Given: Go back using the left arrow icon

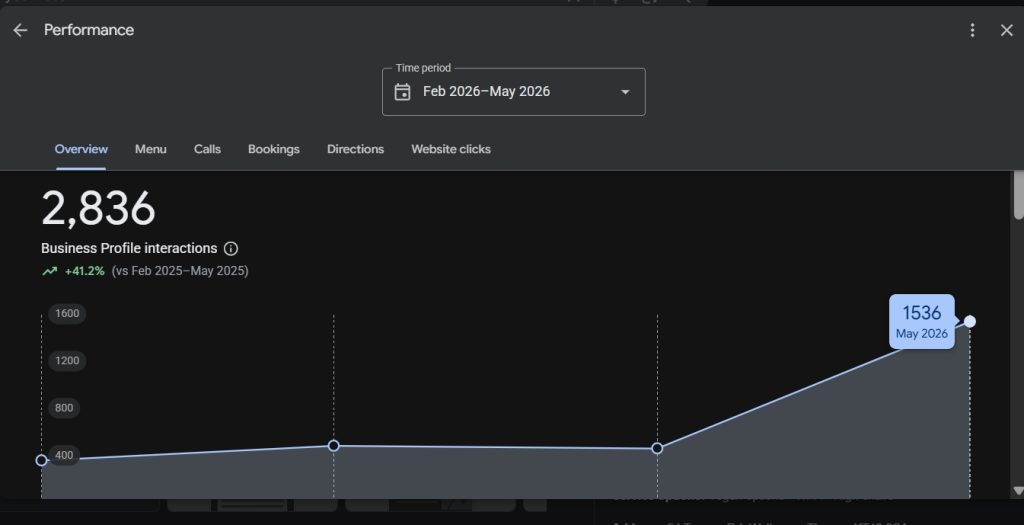Looking at the screenshot, I should click(x=20, y=30).
